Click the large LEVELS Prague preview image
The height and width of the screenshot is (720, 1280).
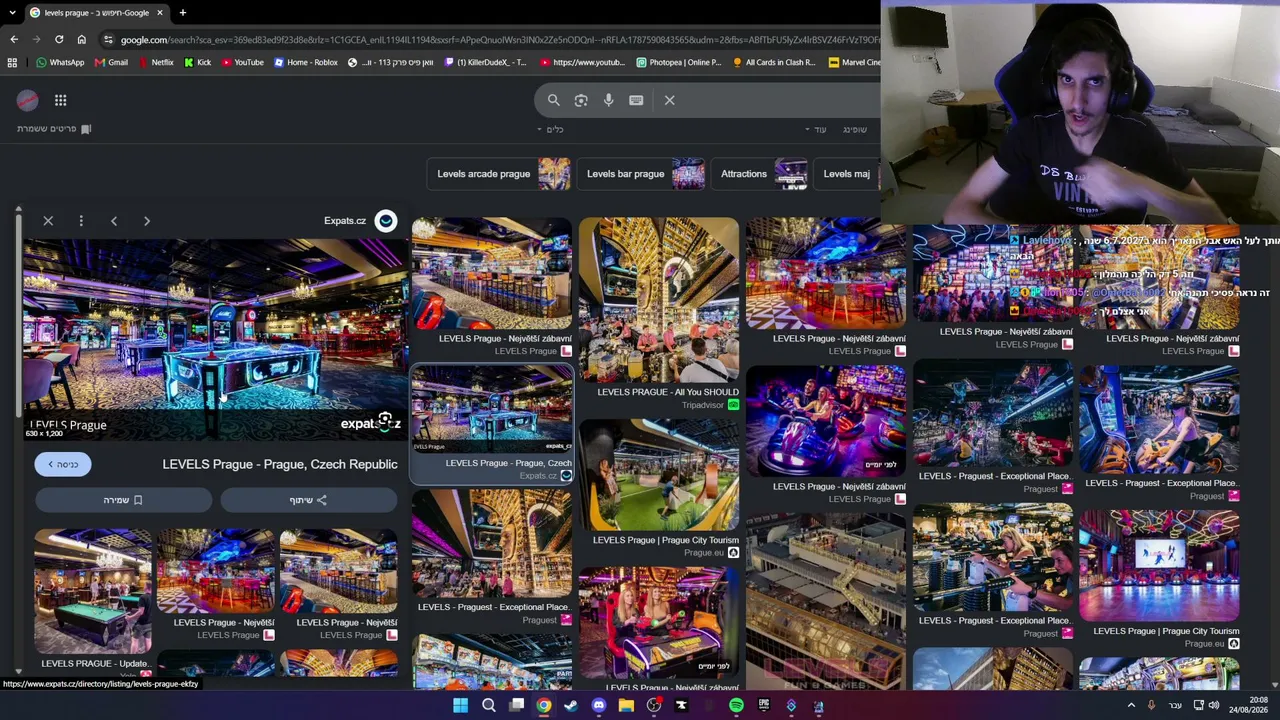click(x=213, y=338)
